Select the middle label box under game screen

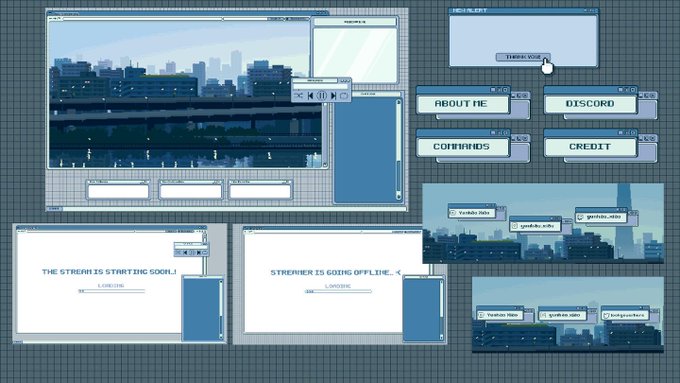tap(190, 191)
